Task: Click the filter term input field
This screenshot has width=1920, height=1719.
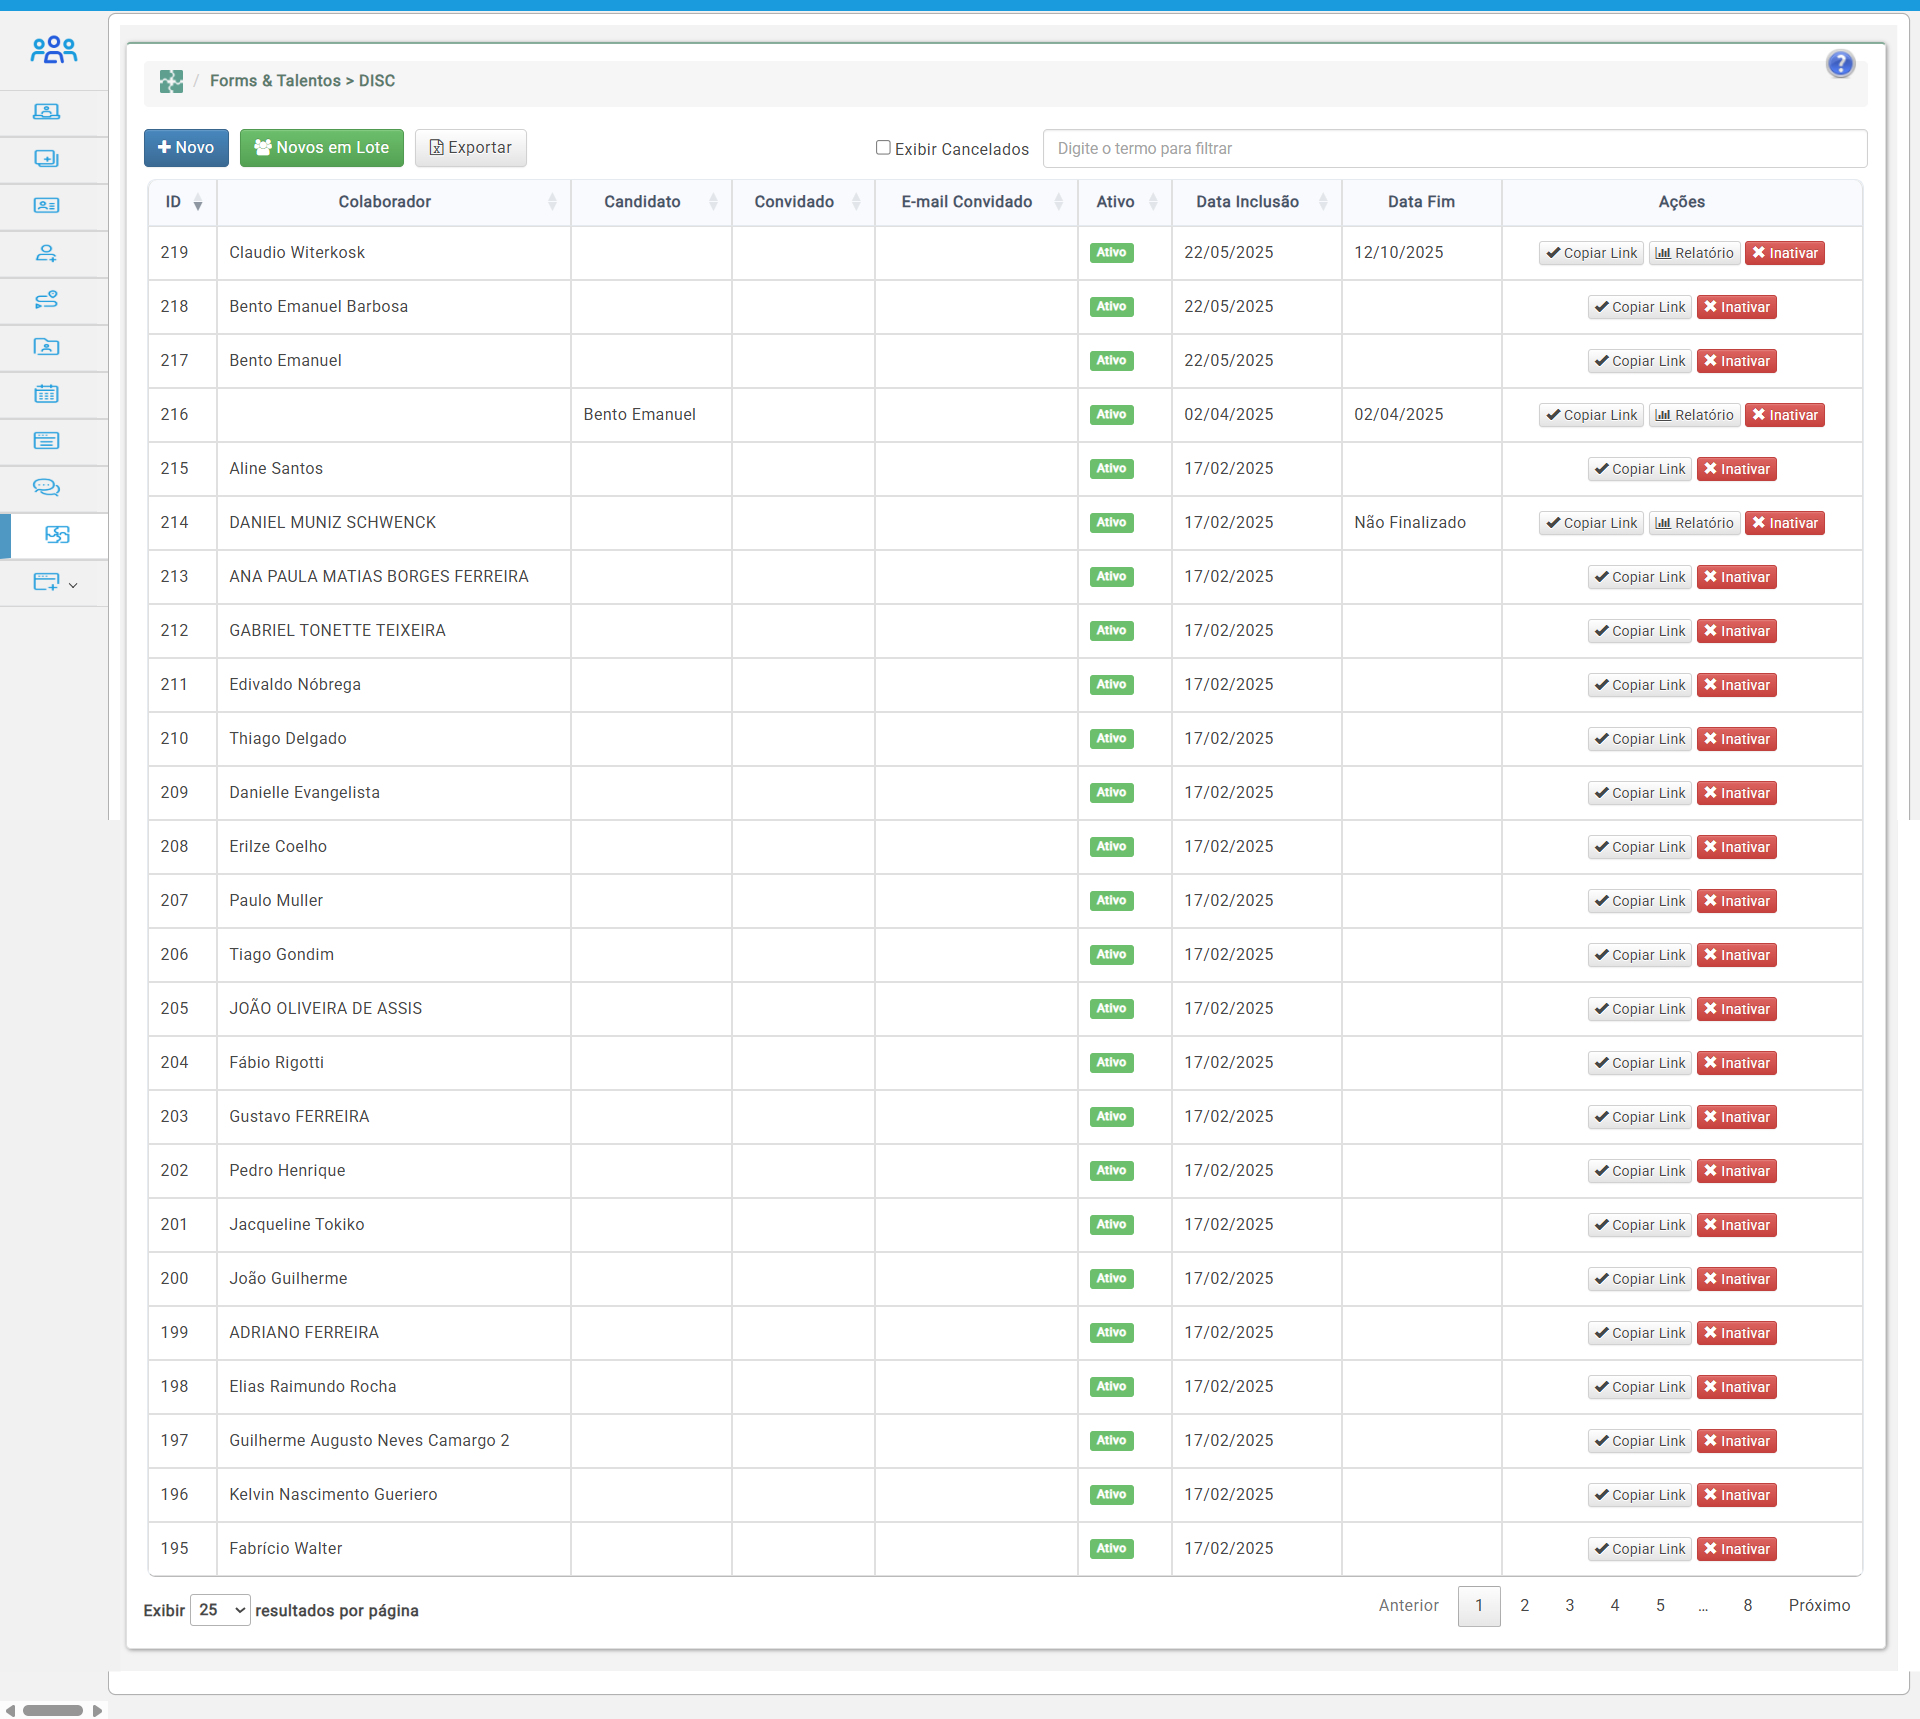Action: 1454,149
